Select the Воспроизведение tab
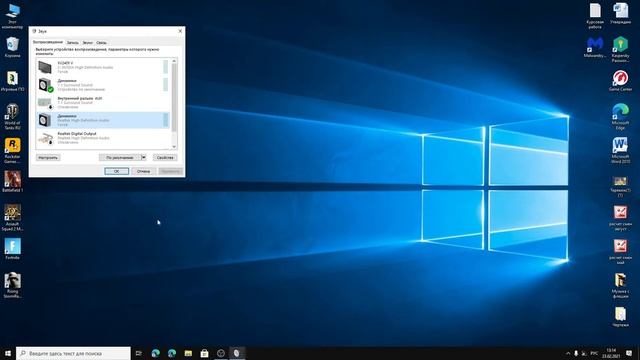 click(48, 42)
